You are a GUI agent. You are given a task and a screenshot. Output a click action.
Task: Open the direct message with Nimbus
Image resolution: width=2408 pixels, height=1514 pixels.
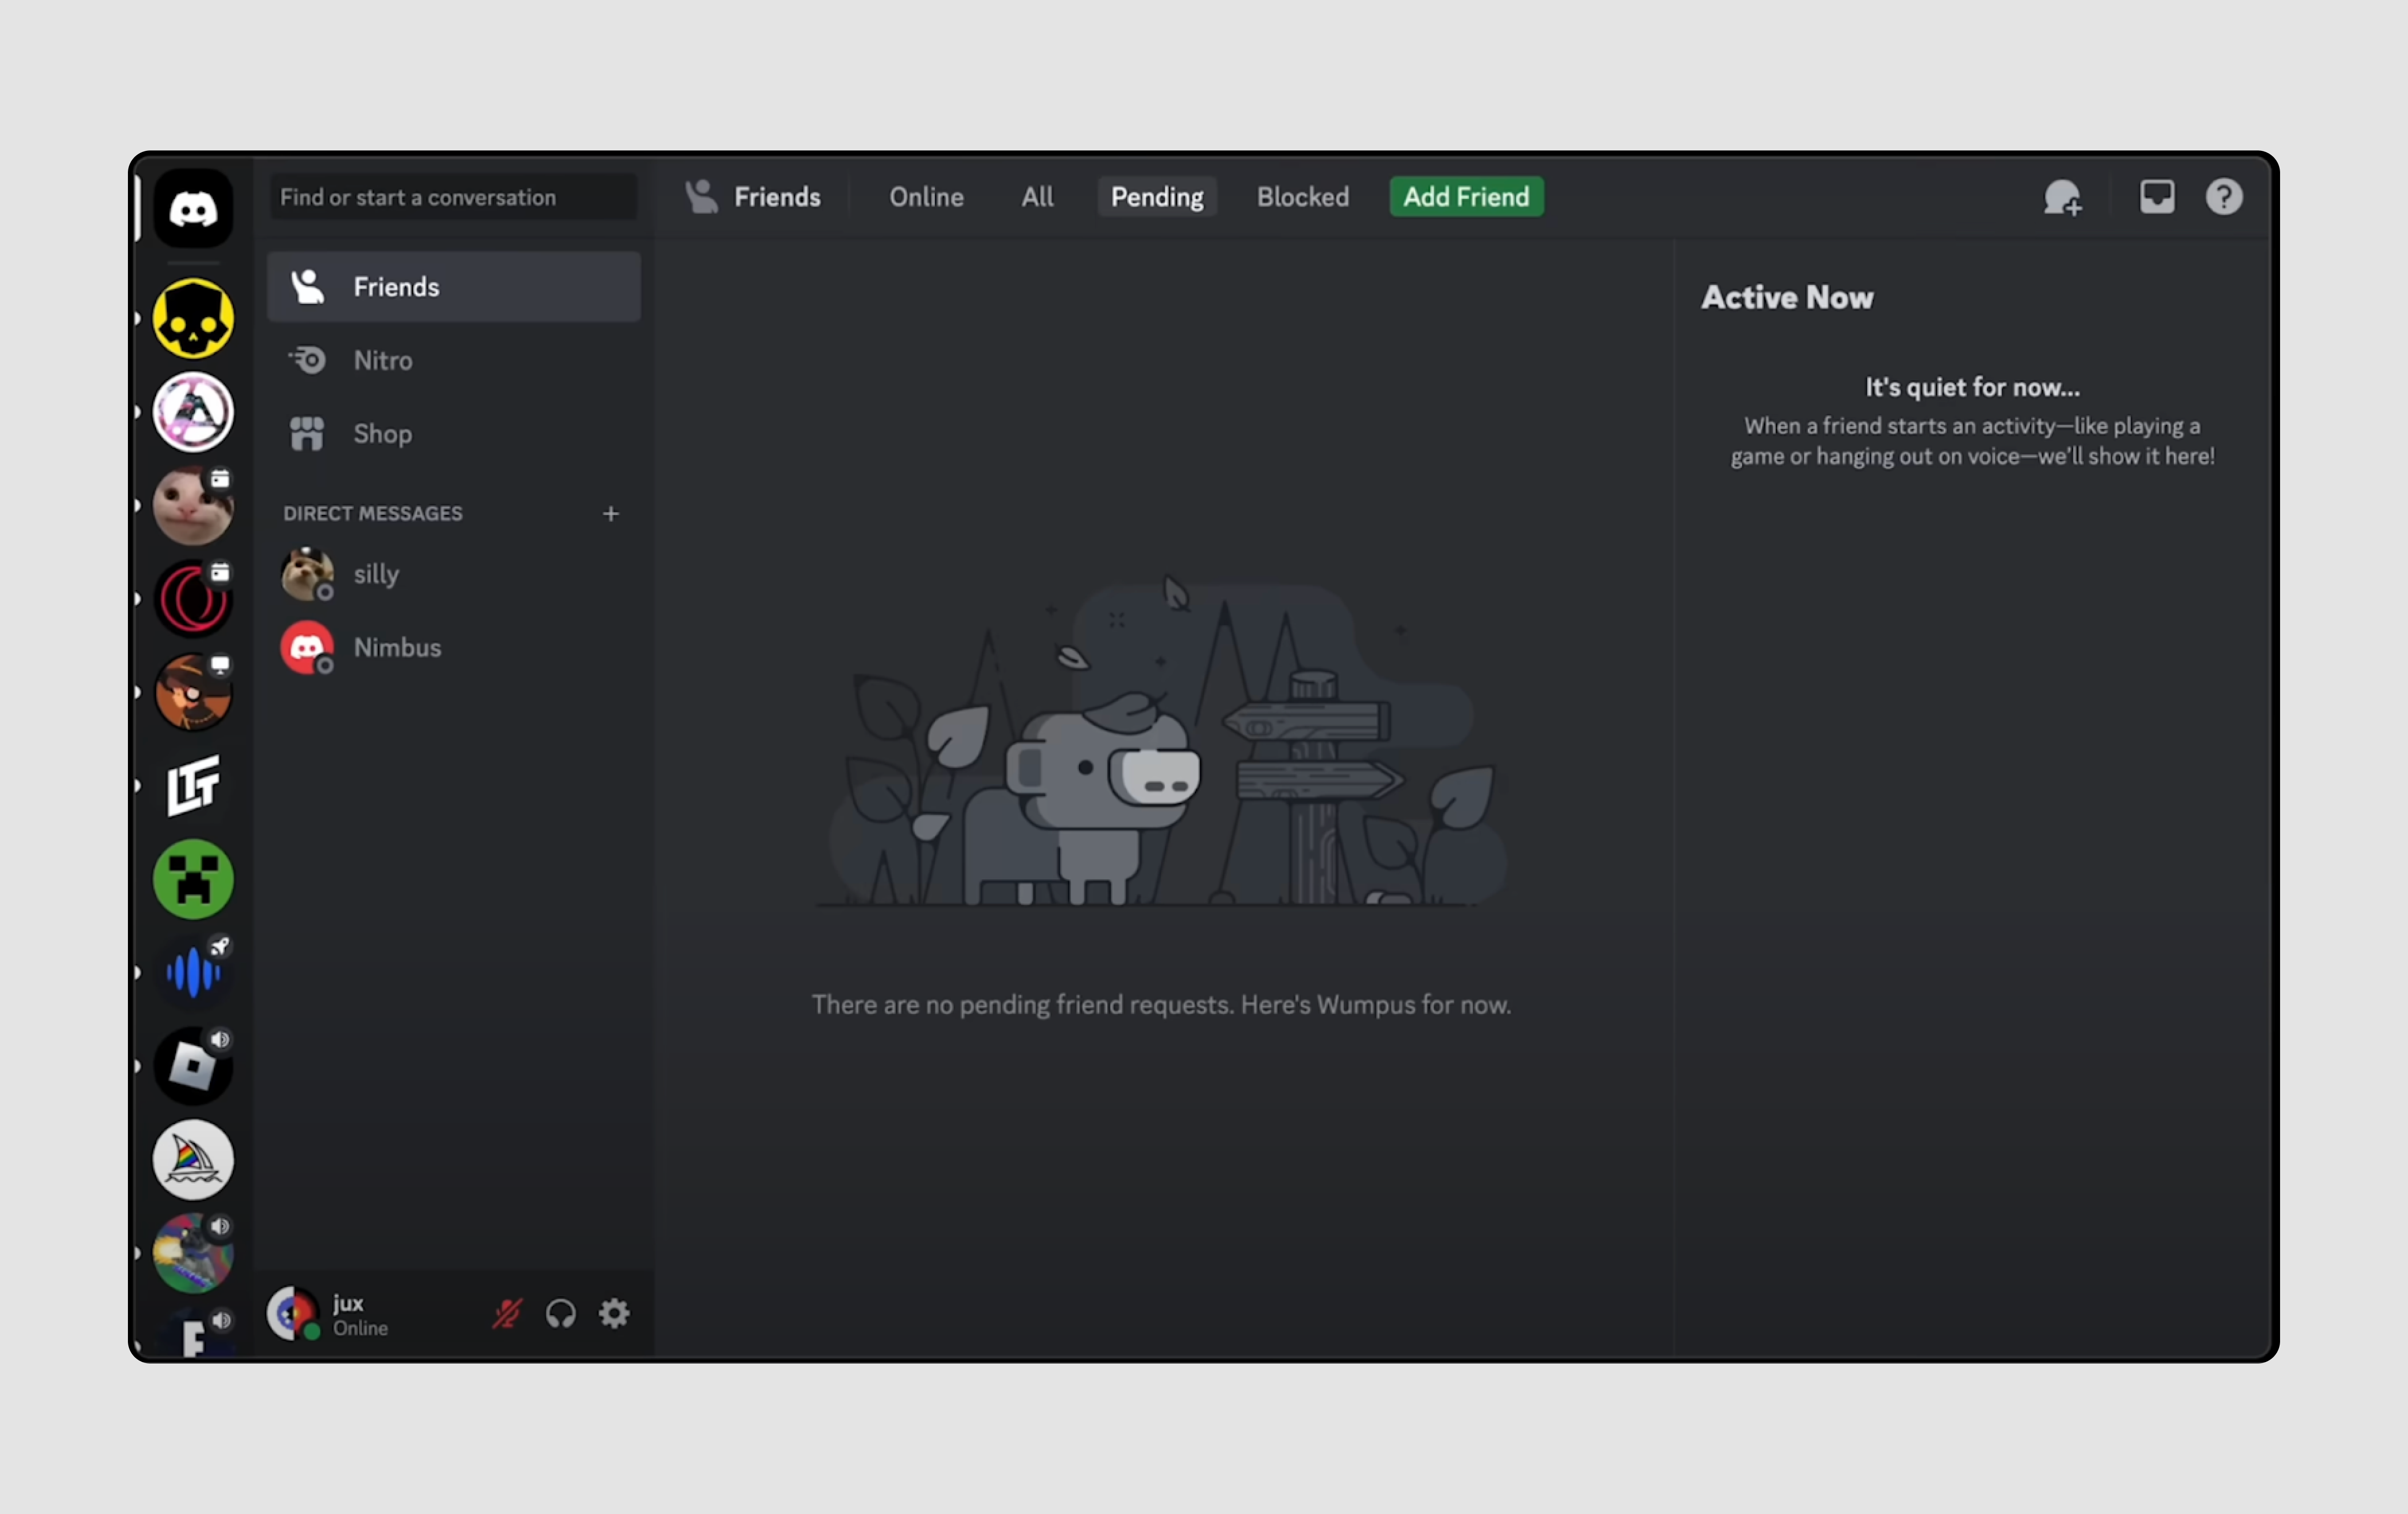coord(454,648)
